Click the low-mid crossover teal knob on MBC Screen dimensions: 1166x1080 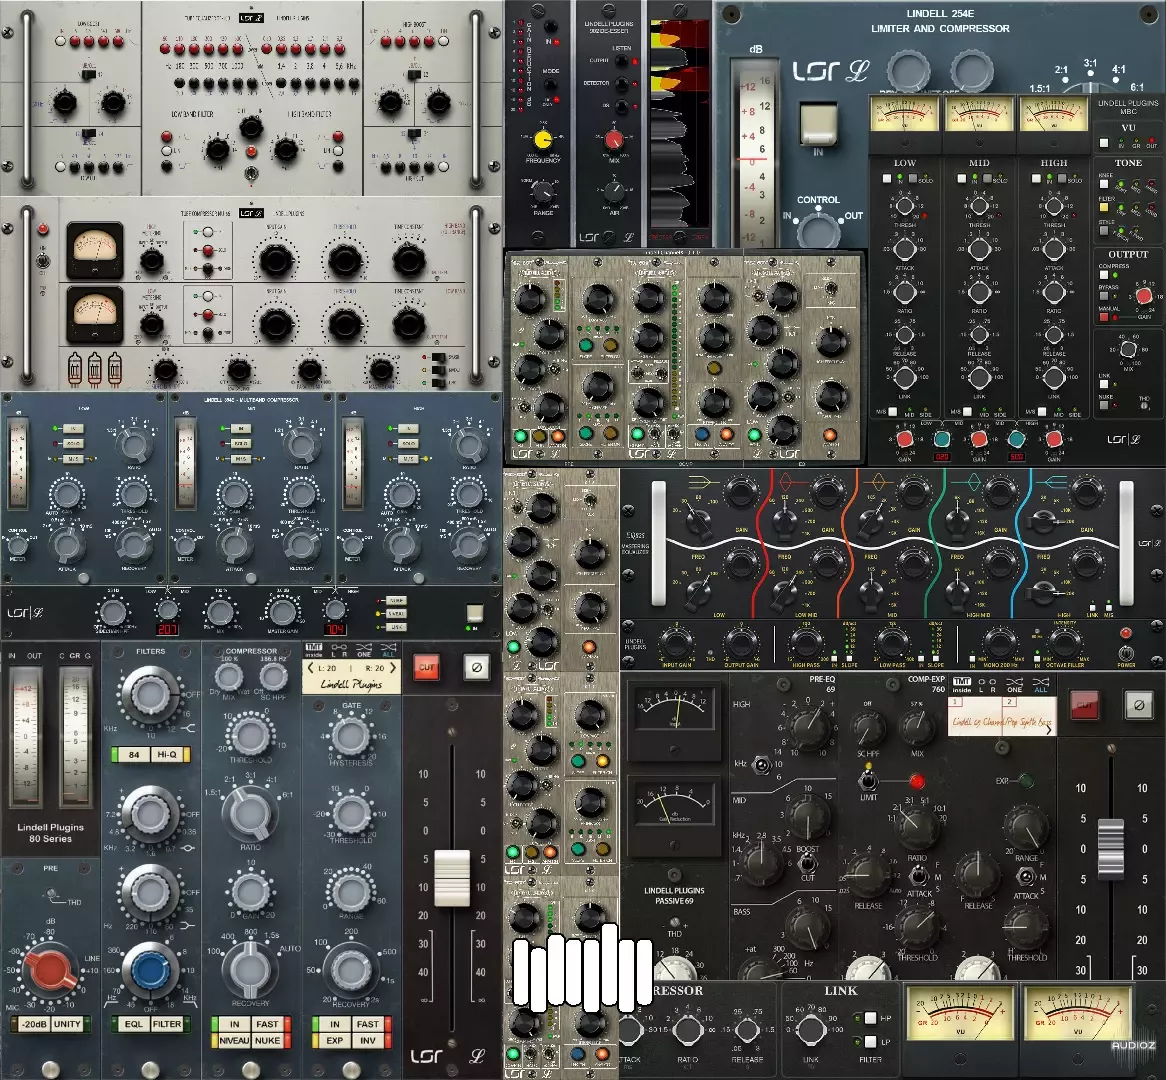point(941,438)
